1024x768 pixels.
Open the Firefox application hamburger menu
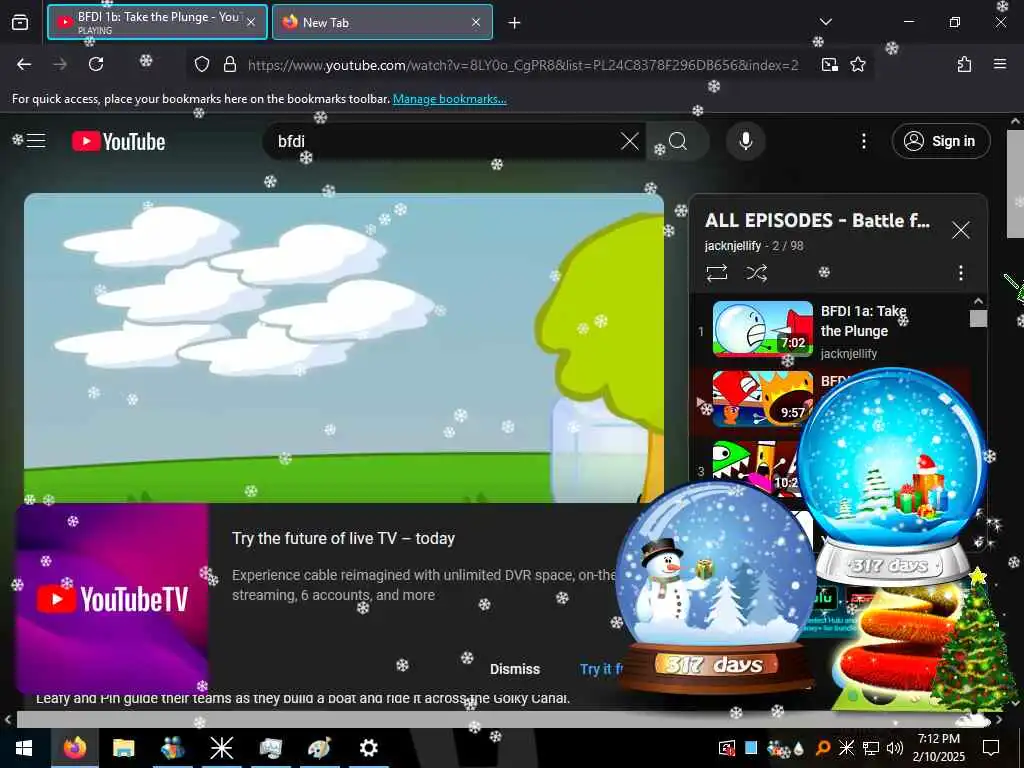[999, 64]
